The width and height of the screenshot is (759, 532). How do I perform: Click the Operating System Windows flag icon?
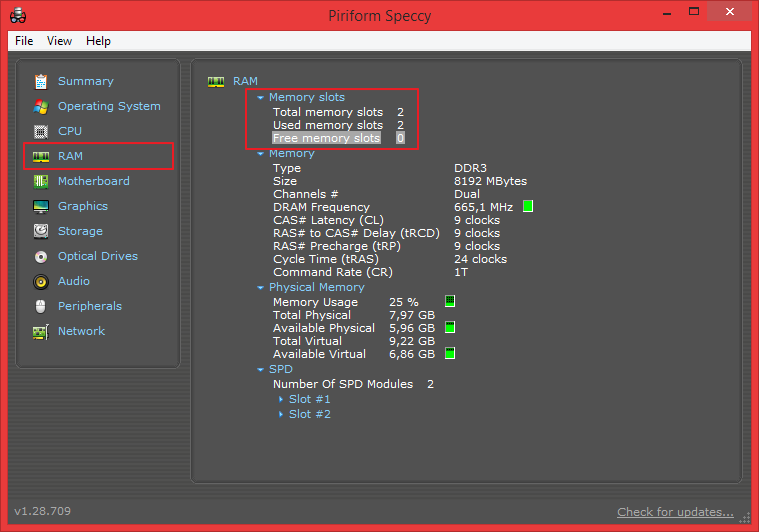(41, 106)
